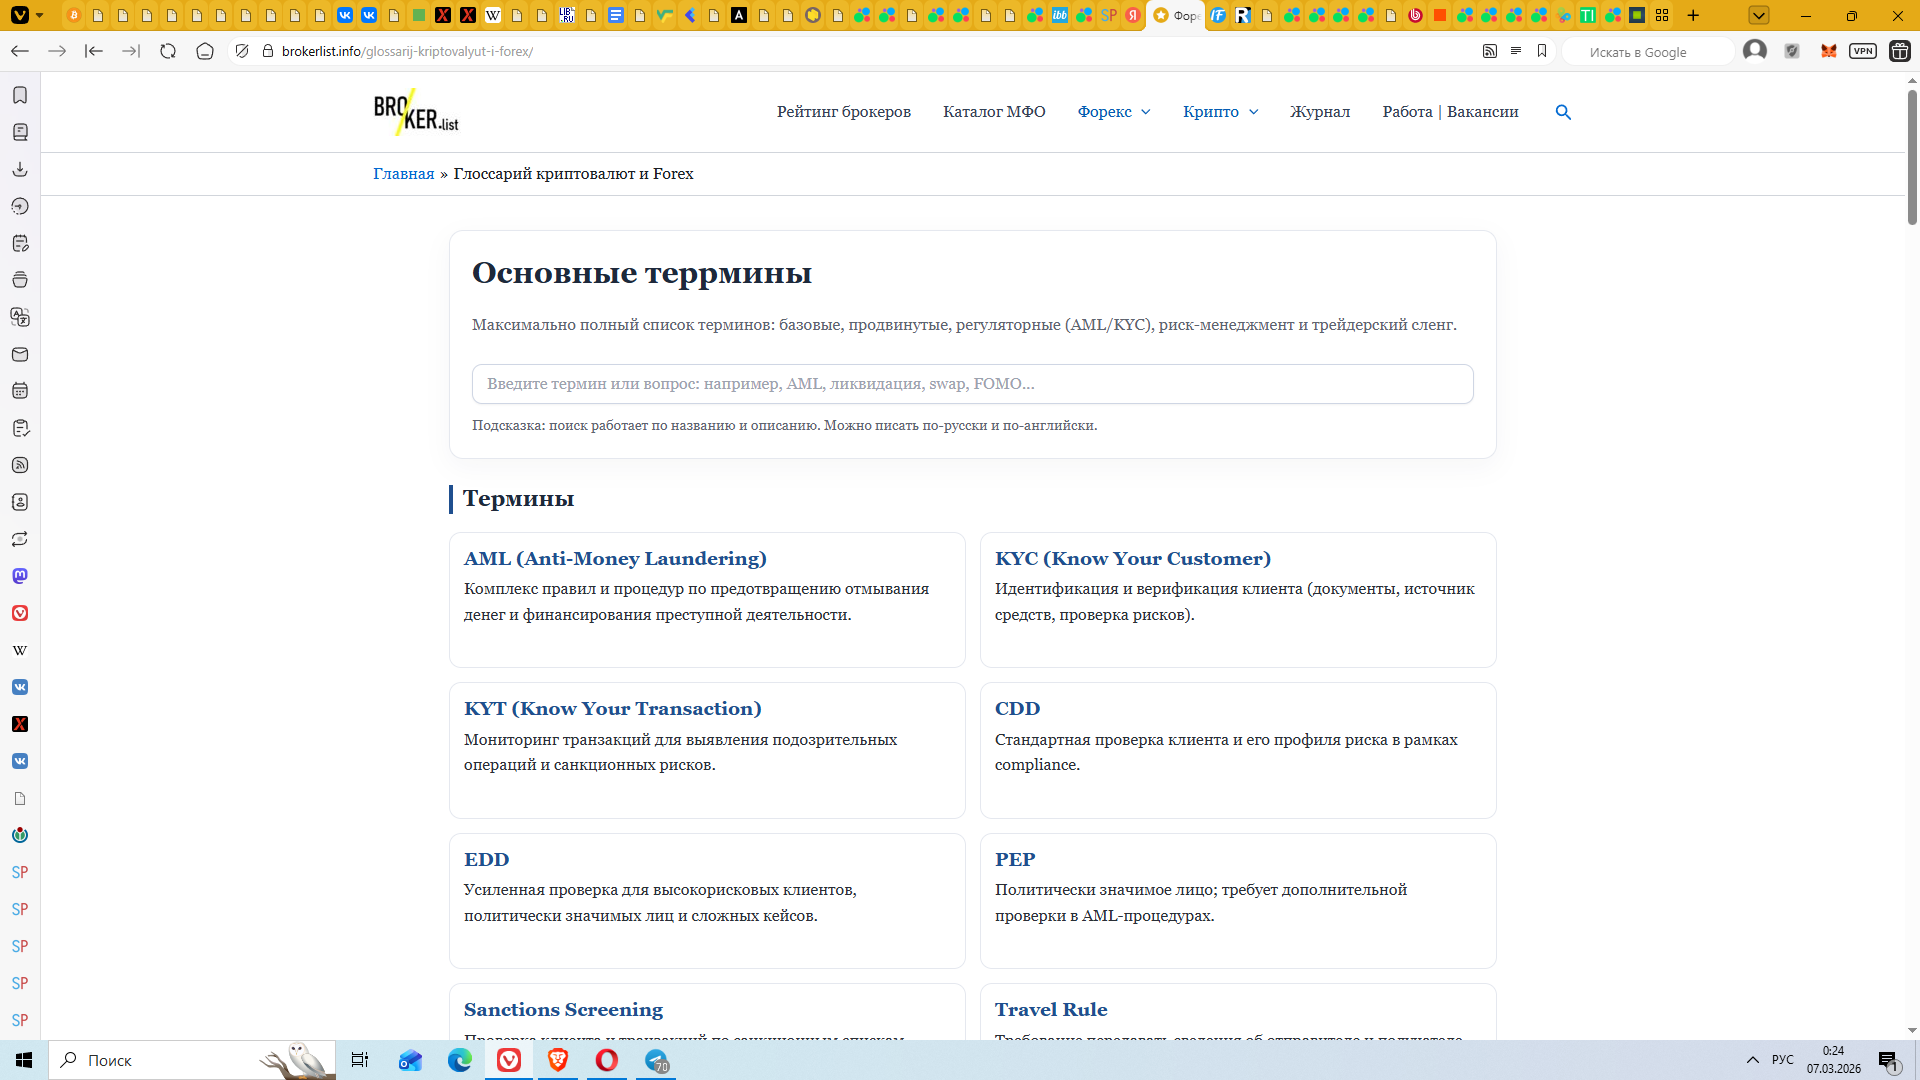Image resolution: width=1920 pixels, height=1080 pixels.
Task: Open the Mail panel in sidebar
Action: tap(20, 354)
